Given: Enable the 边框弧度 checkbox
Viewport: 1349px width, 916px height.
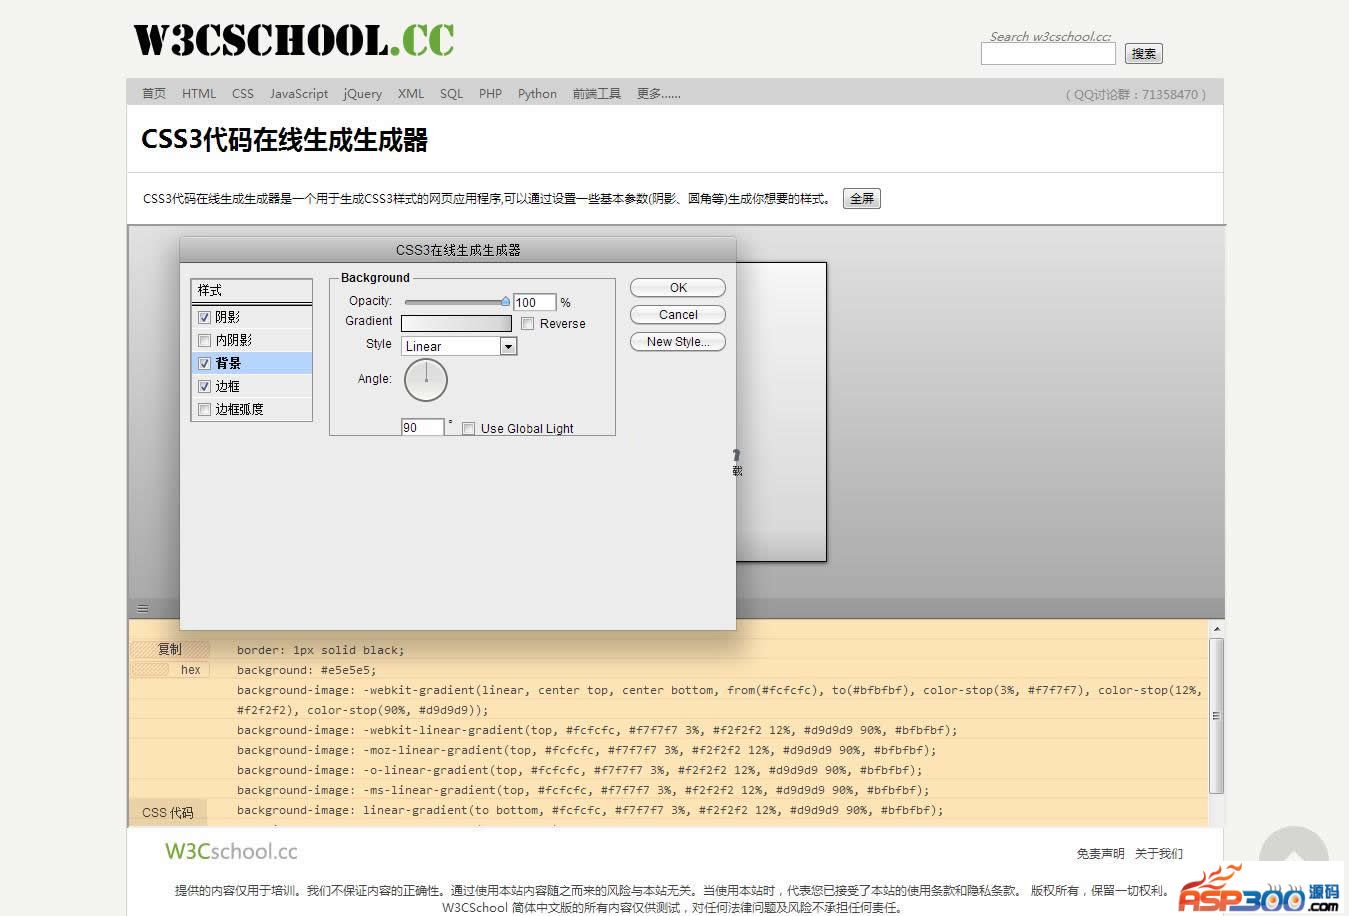Looking at the screenshot, I should tap(204, 409).
